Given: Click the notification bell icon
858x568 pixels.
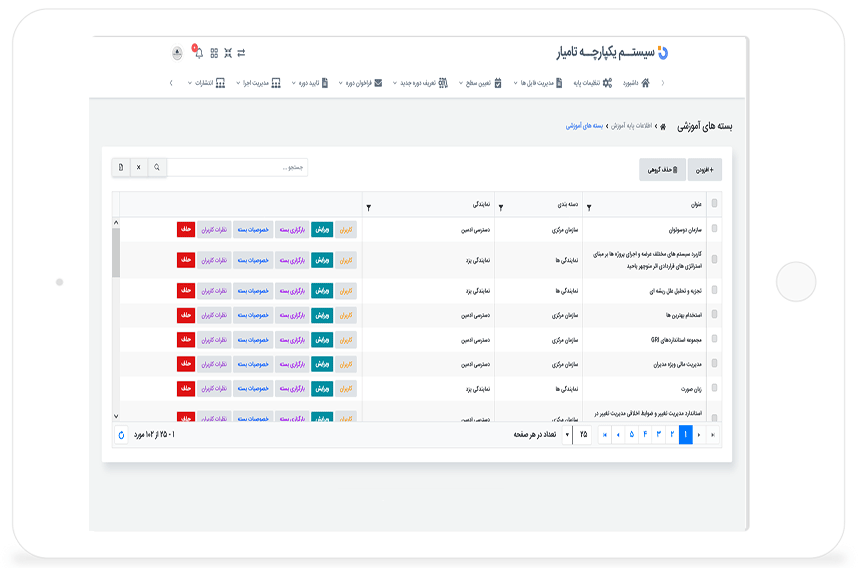Looking at the screenshot, I should coord(198,52).
